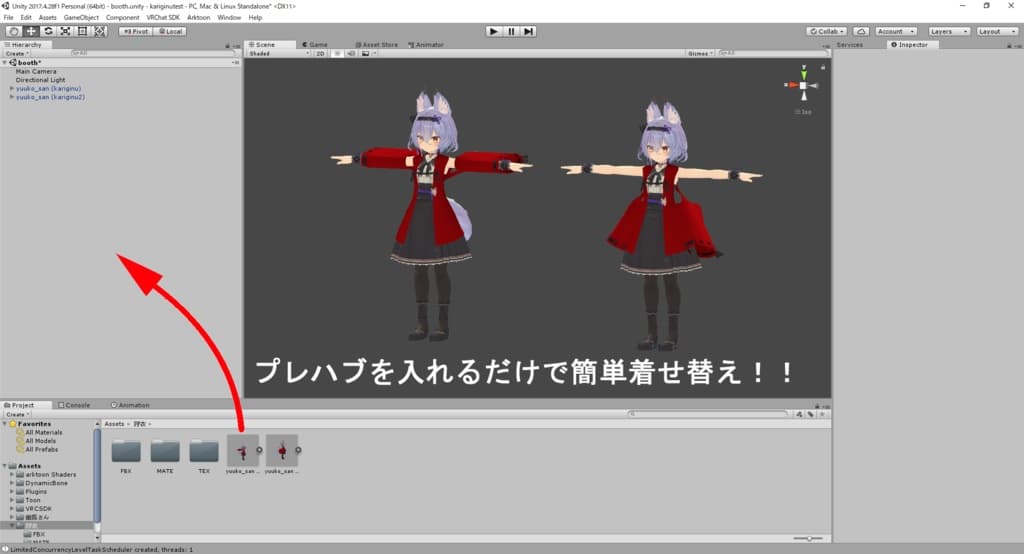Open the Help menu
The width and height of the screenshot is (1024, 554).
click(255, 18)
